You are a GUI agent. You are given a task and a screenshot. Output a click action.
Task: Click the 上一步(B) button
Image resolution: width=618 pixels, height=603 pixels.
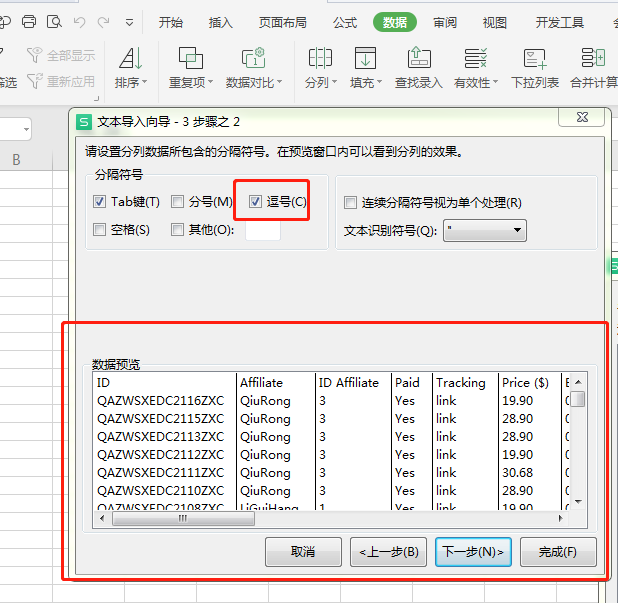tap(388, 552)
